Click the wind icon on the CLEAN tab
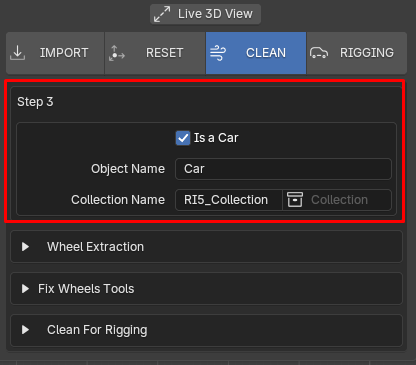The width and height of the screenshot is (416, 365). click(218, 53)
